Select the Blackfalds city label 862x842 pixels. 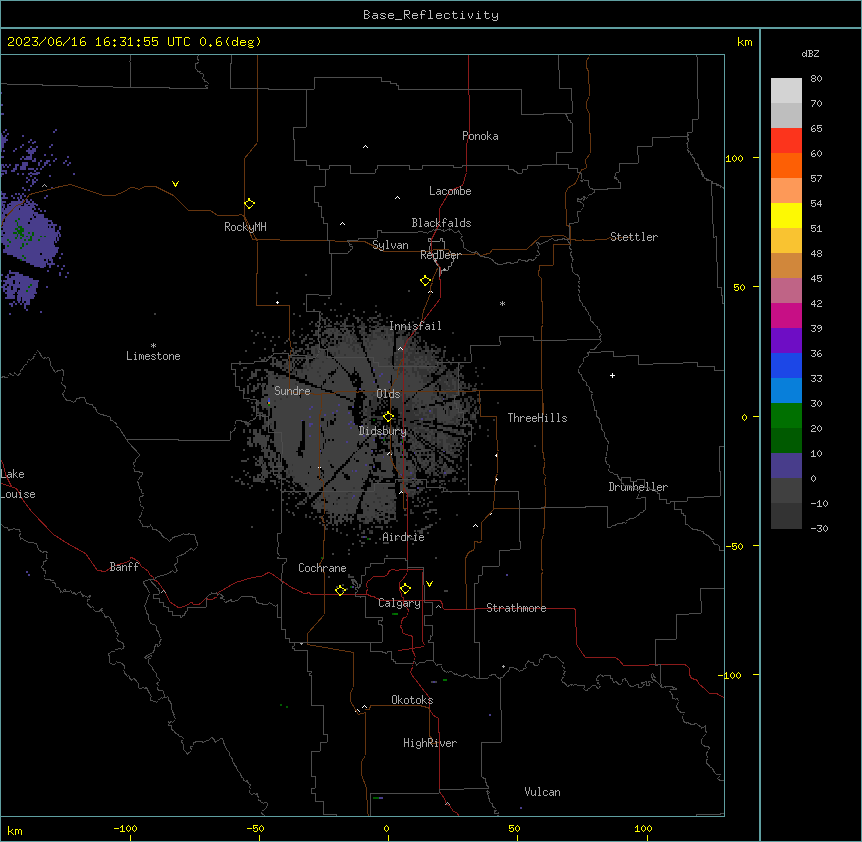click(441, 223)
